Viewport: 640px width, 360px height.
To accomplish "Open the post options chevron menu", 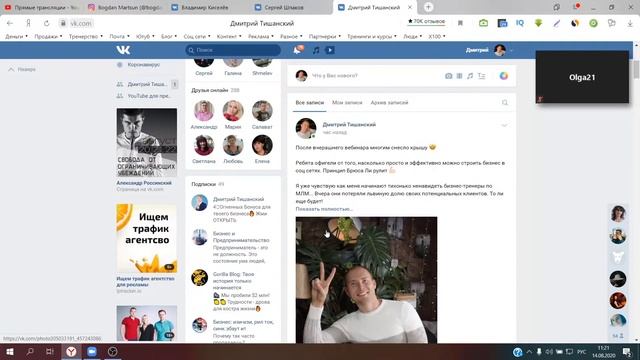I will click(504, 125).
